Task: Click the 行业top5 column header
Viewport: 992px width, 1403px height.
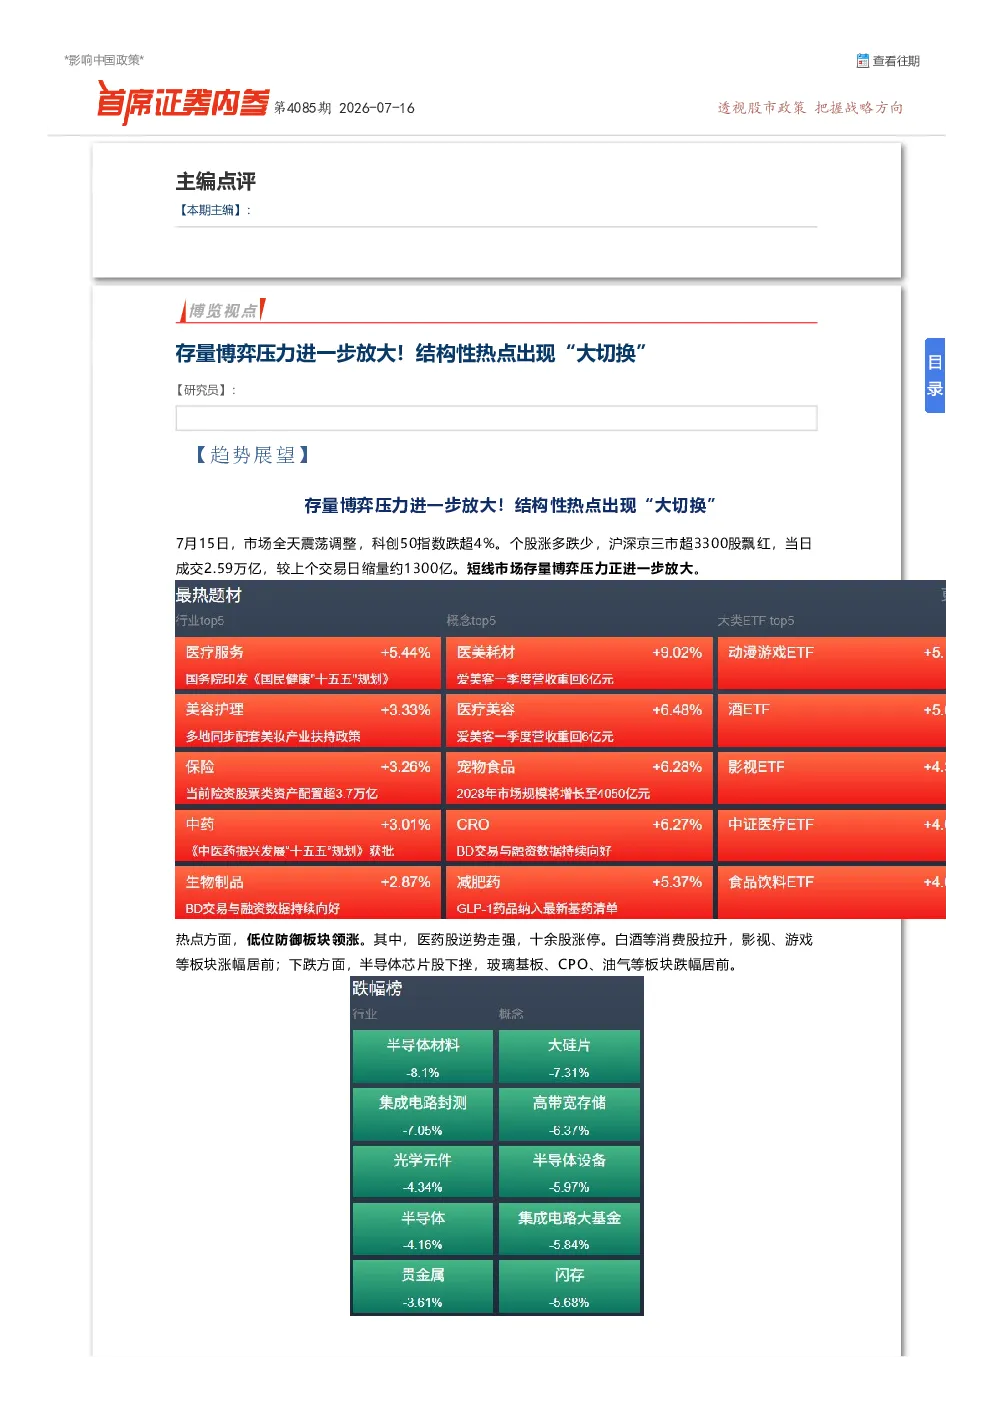Action: pos(200,621)
